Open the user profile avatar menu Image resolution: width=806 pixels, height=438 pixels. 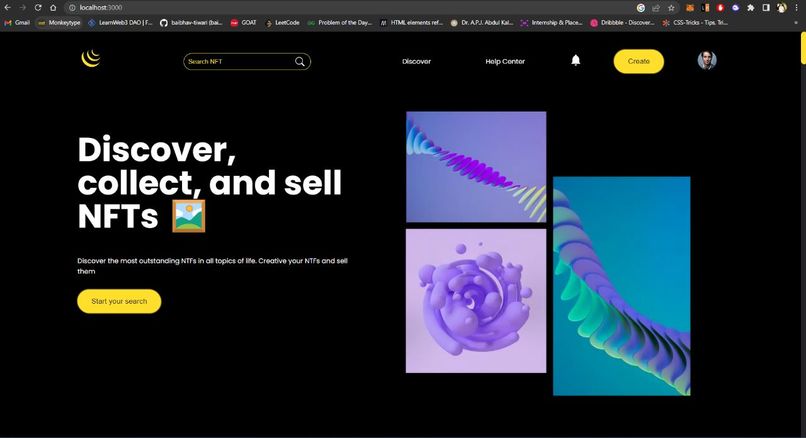(707, 60)
